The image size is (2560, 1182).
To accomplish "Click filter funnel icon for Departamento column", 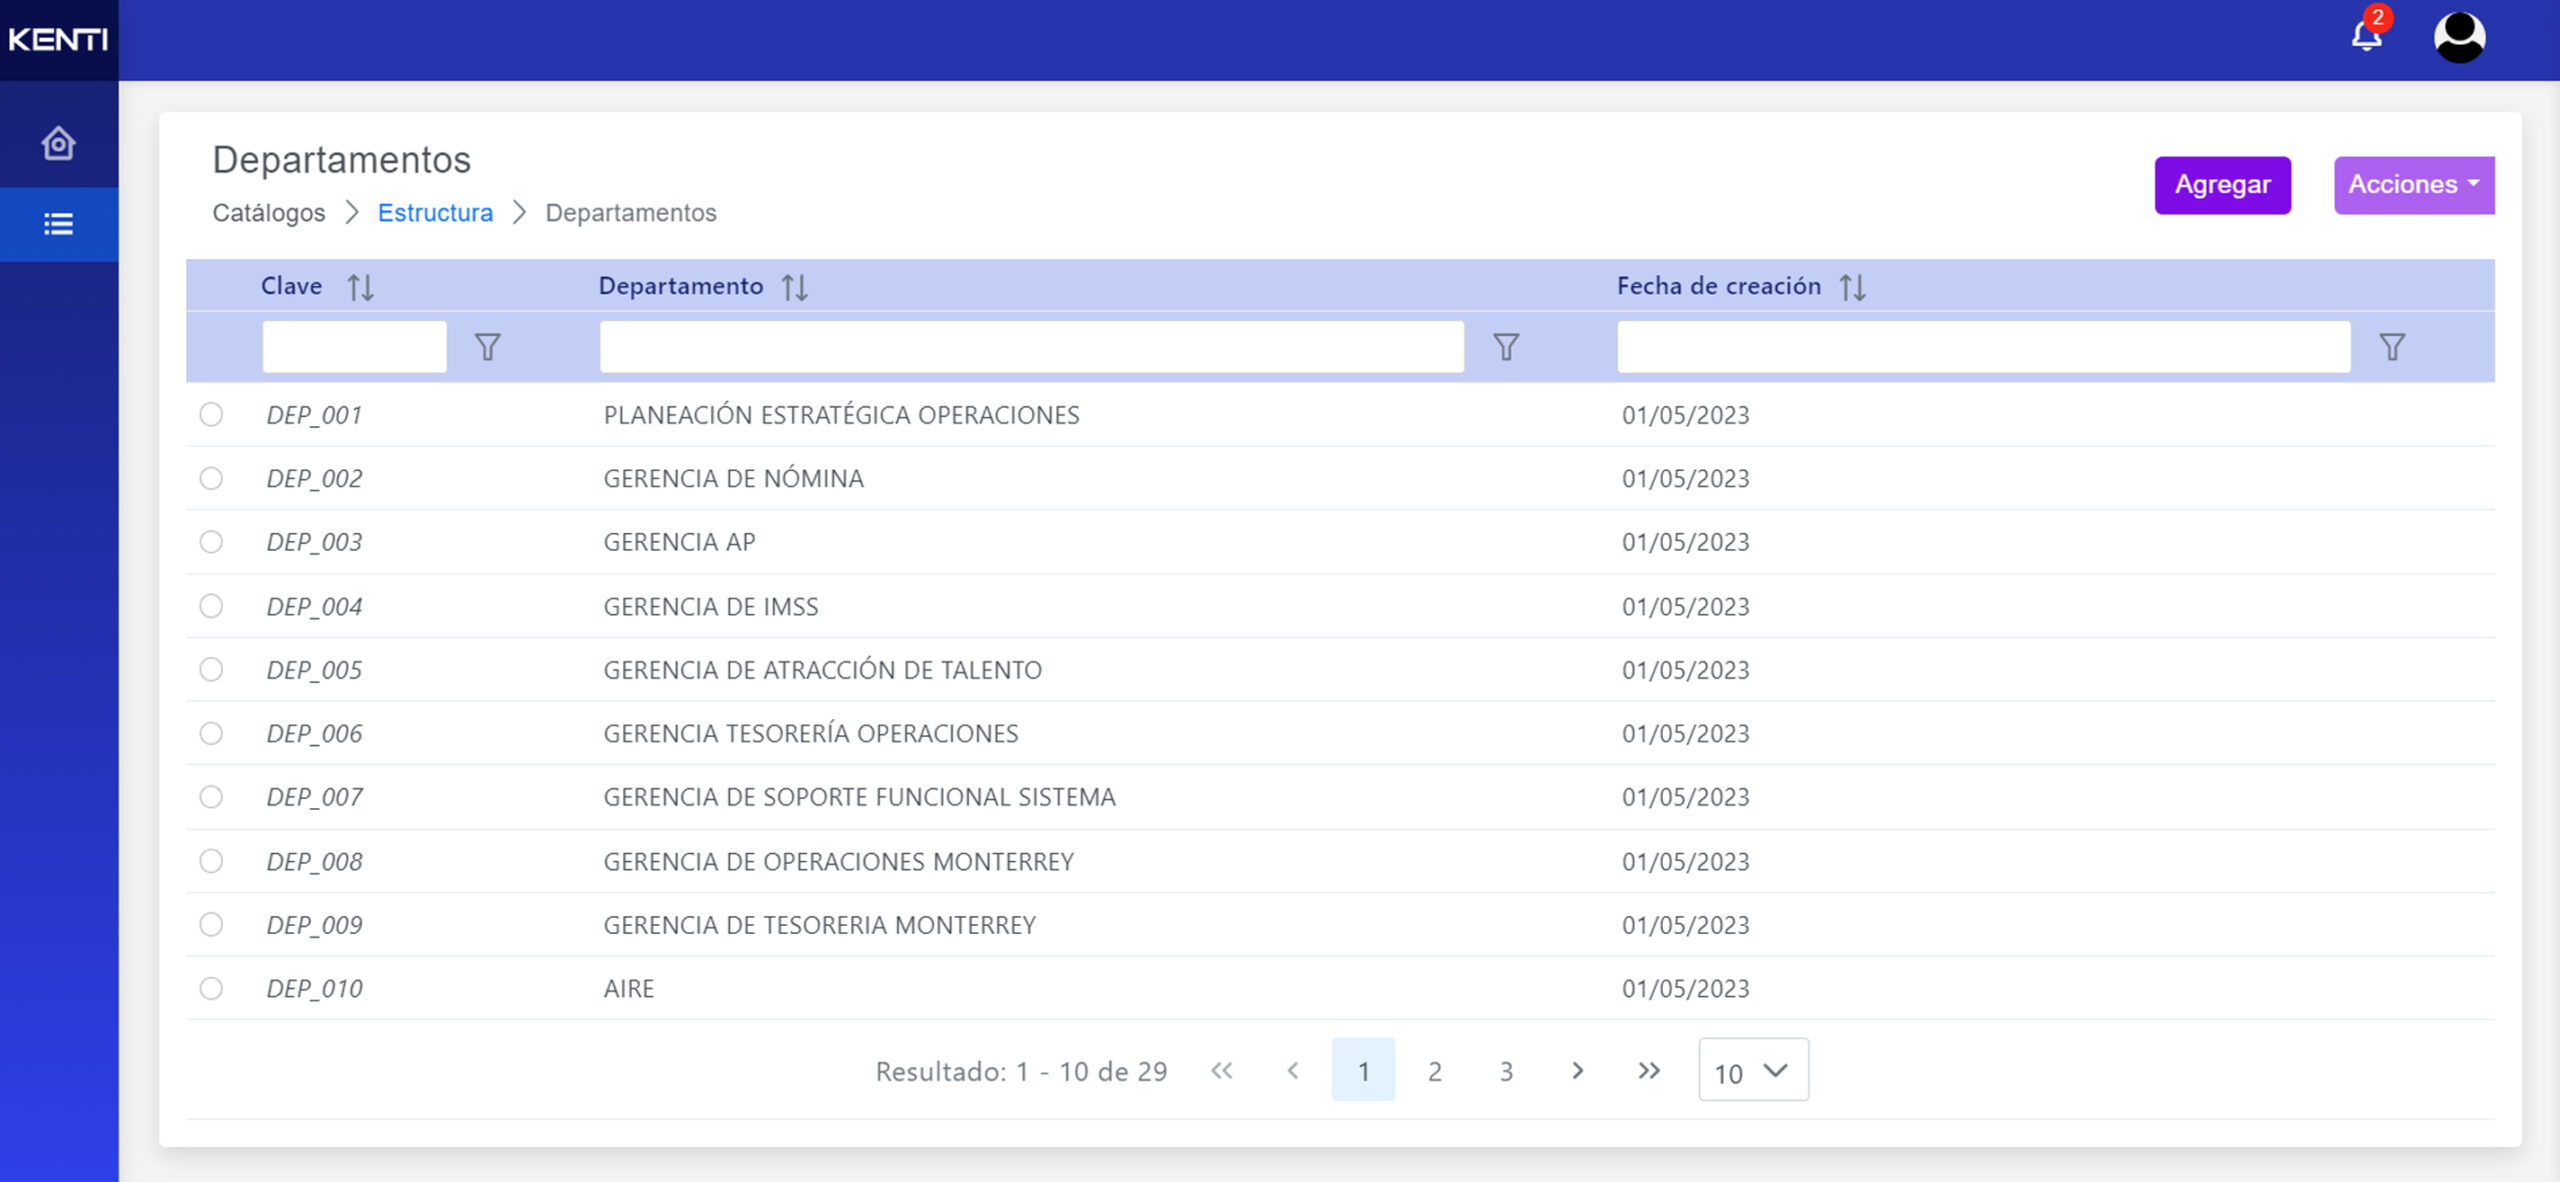I will click(x=1506, y=347).
